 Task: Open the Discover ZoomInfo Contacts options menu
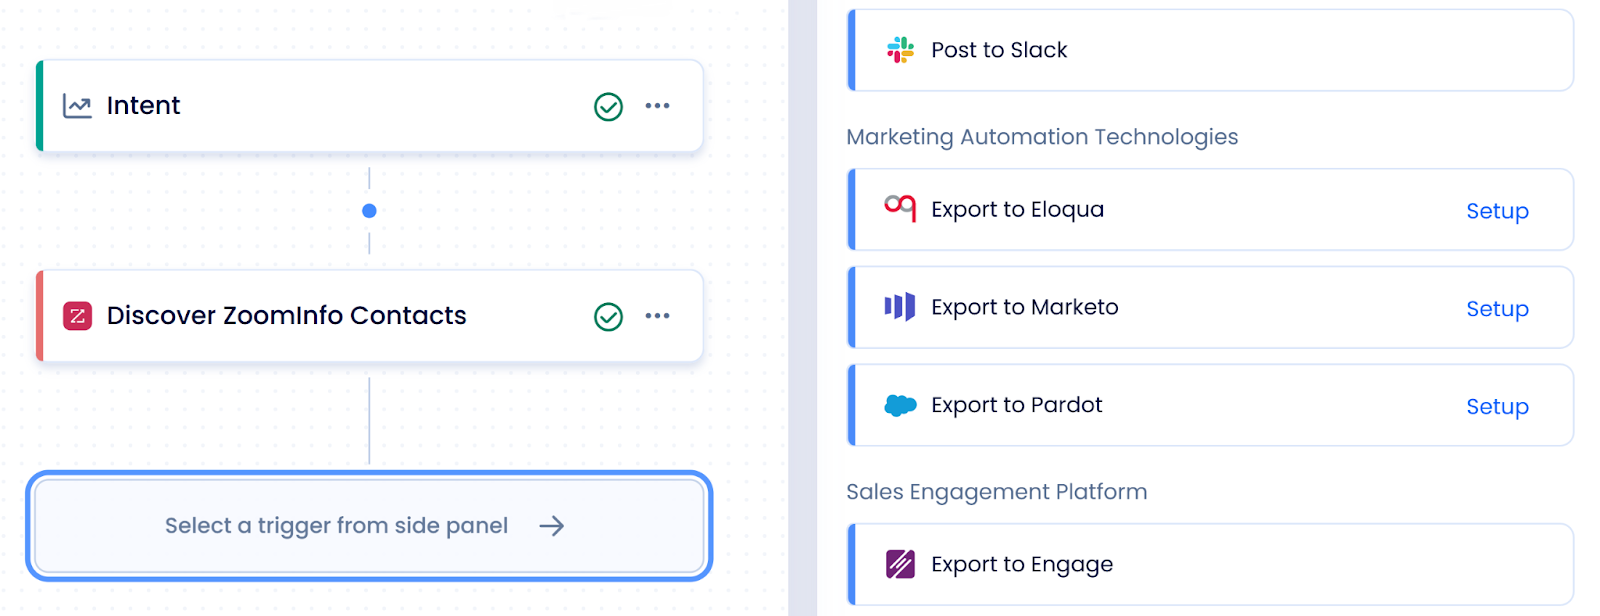click(x=658, y=315)
